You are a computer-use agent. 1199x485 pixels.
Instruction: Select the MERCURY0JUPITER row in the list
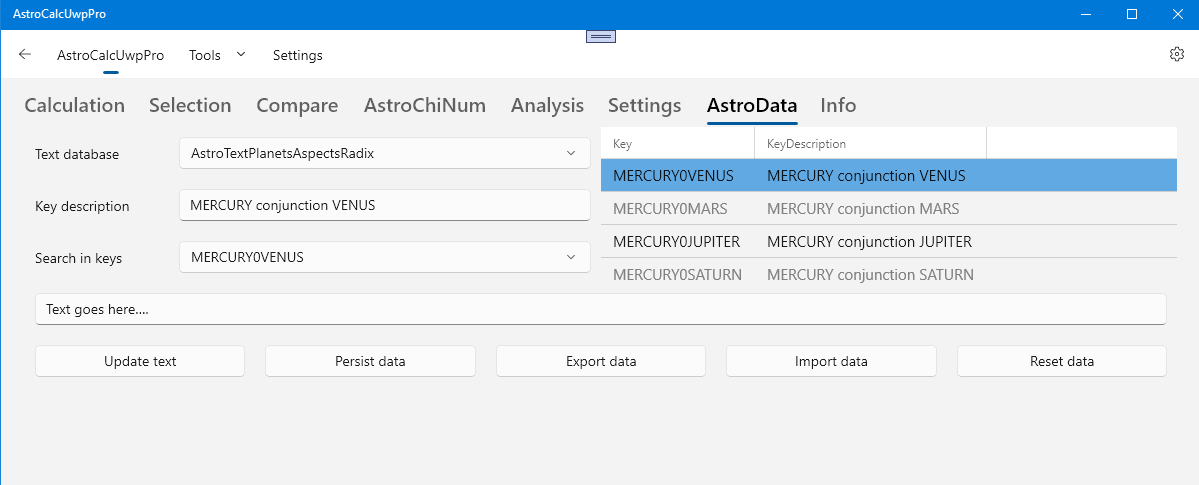coord(792,242)
